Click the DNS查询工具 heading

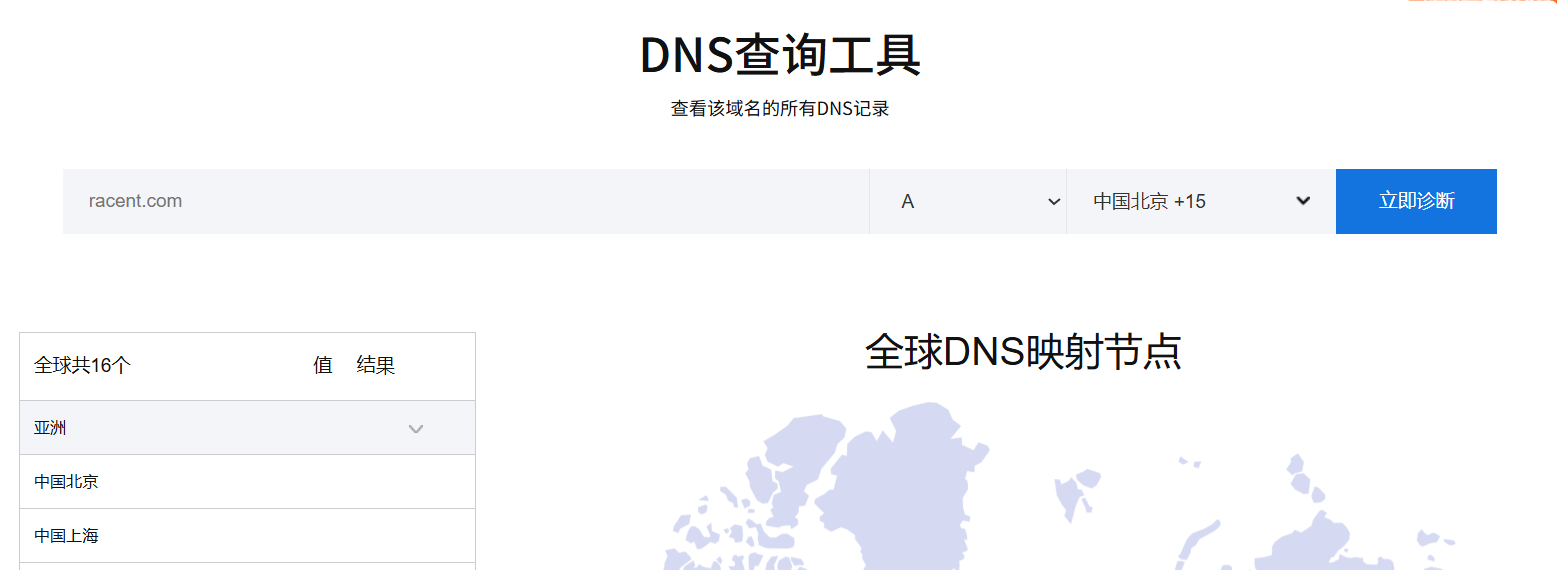pos(780,55)
